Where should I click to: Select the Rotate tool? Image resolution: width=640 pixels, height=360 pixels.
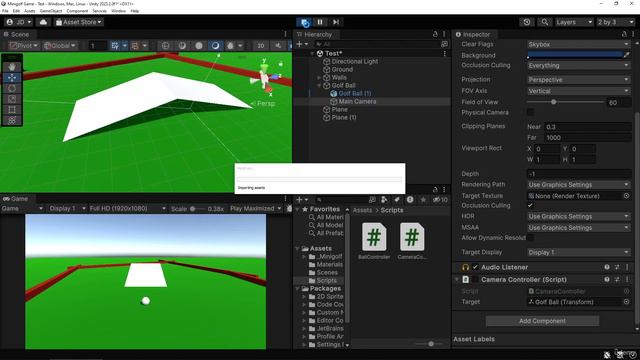point(12,88)
